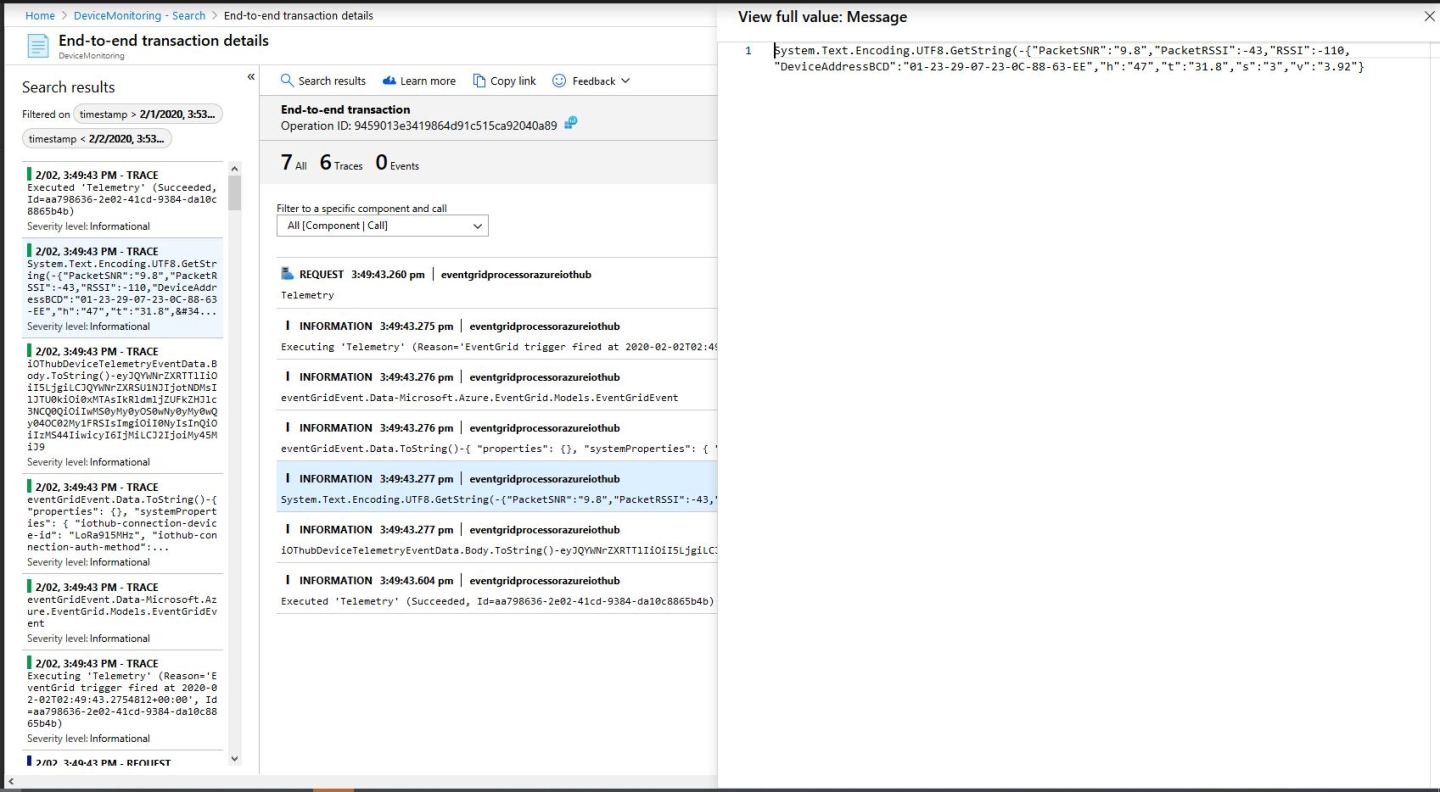The height and width of the screenshot is (792, 1440).
Task: Click the horizontal scrollbar left arrow
Action: click(10, 781)
